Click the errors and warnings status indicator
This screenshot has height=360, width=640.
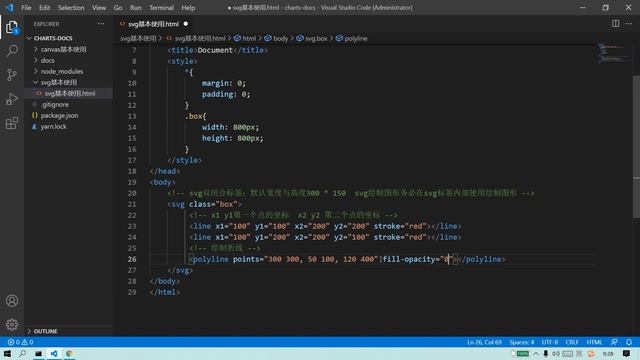click(20, 342)
